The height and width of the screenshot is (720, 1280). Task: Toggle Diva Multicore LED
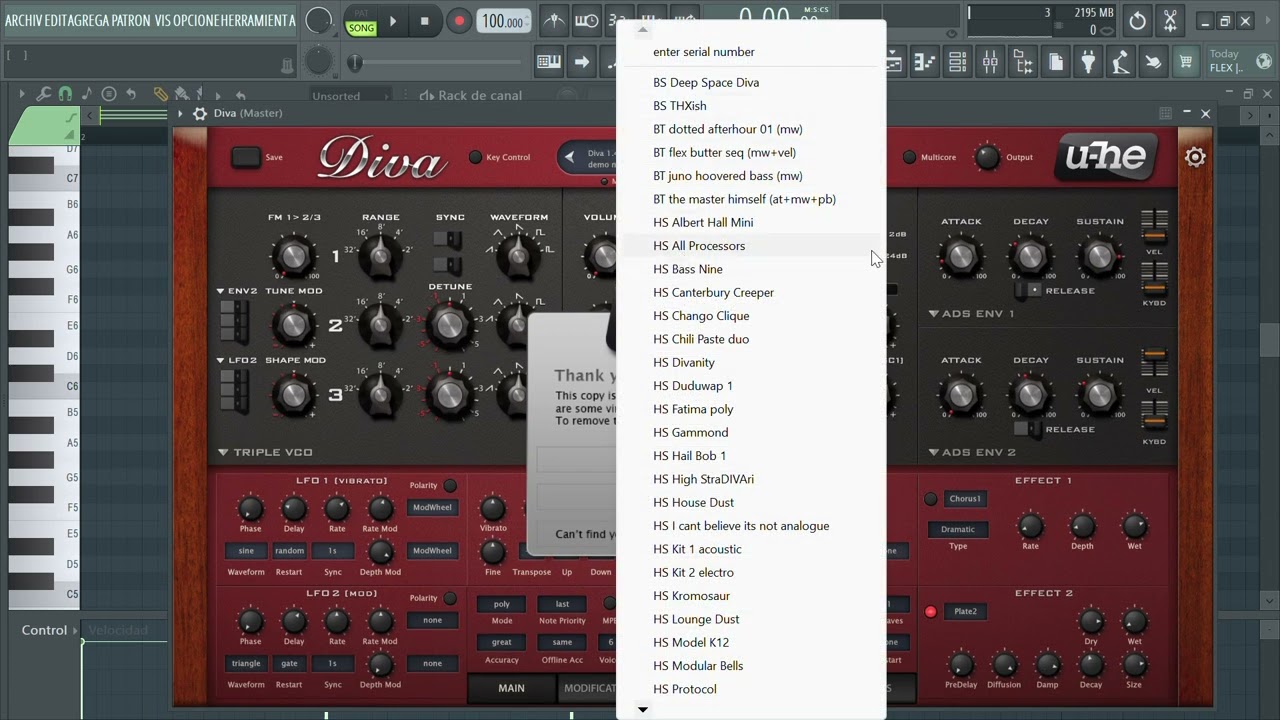(x=909, y=157)
